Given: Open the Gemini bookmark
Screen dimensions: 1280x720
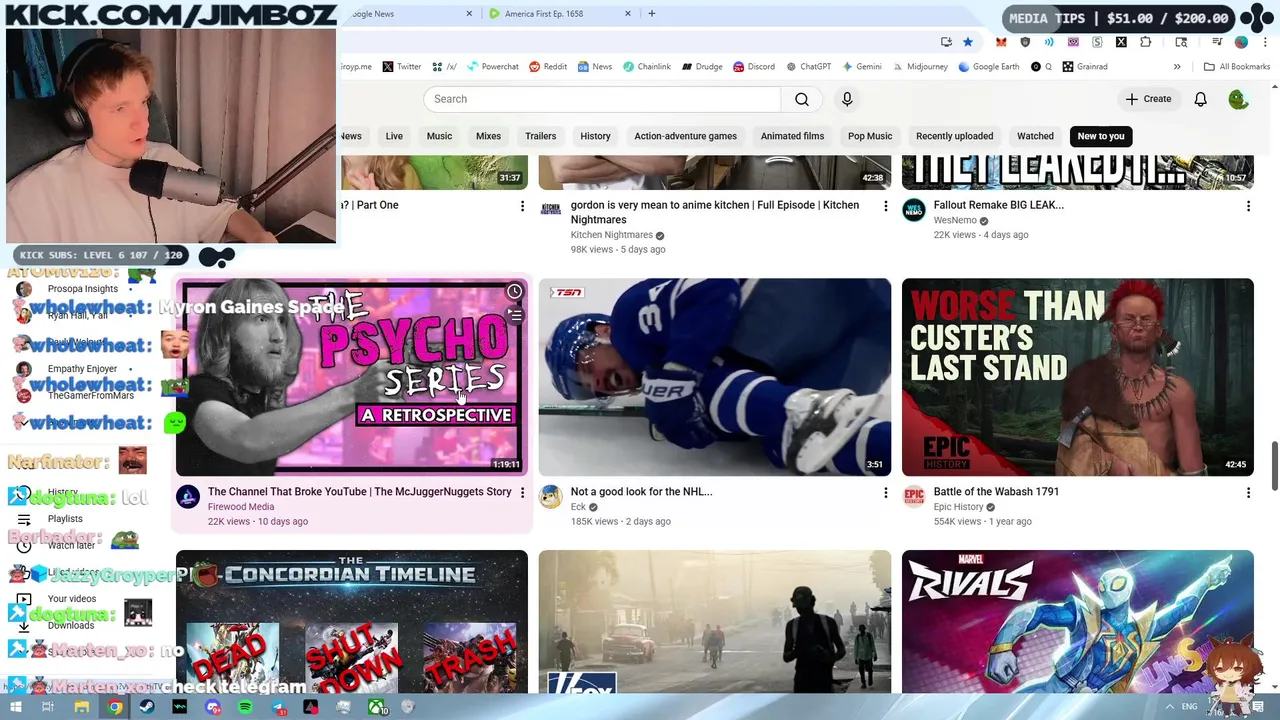Looking at the screenshot, I should (861, 67).
